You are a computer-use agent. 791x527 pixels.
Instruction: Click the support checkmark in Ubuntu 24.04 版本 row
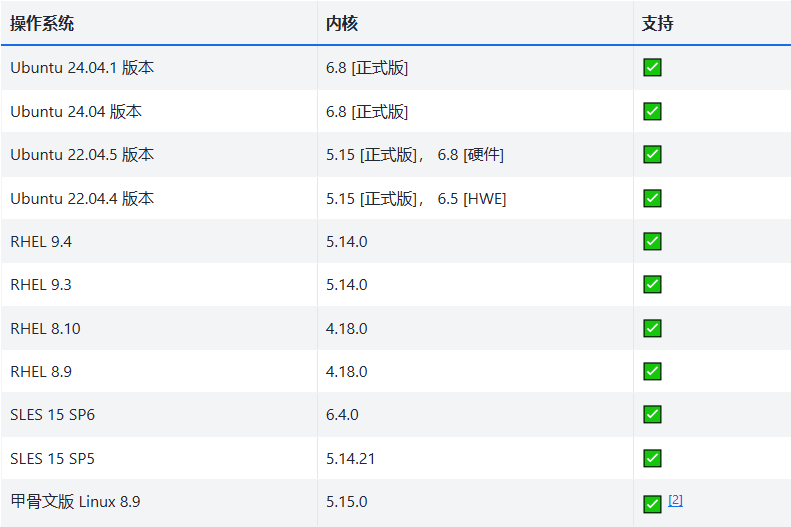click(x=652, y=111)
